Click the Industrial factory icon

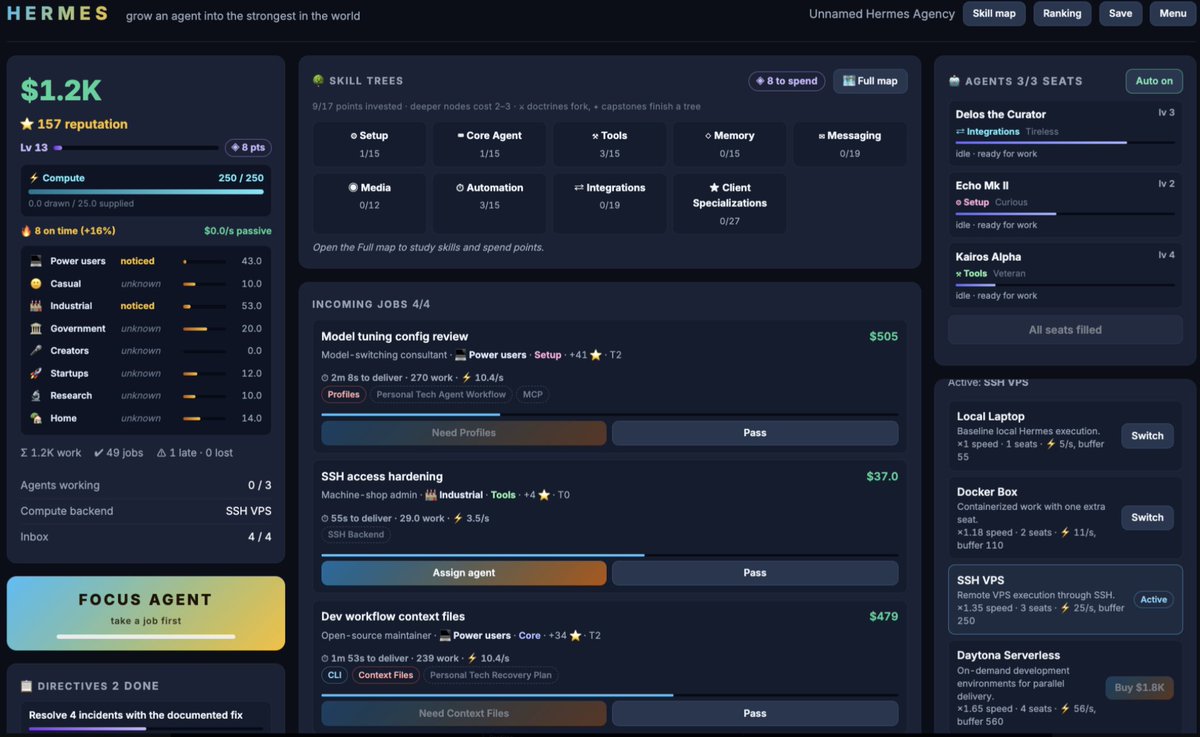(36, 306)
